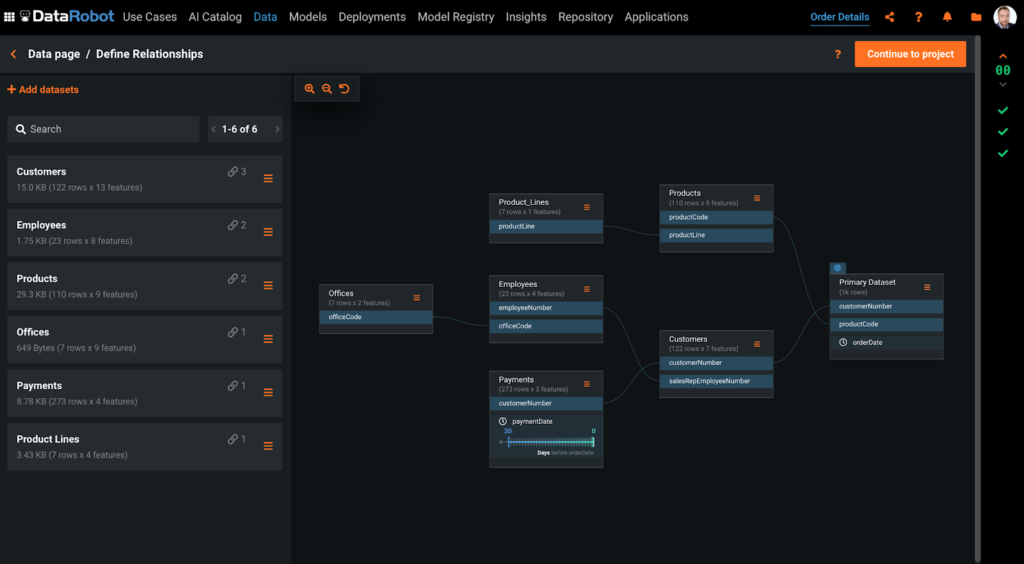Select productCode key in Products node
The image size is (1024, 564).
pyautogui.click(x=716, y=217)
